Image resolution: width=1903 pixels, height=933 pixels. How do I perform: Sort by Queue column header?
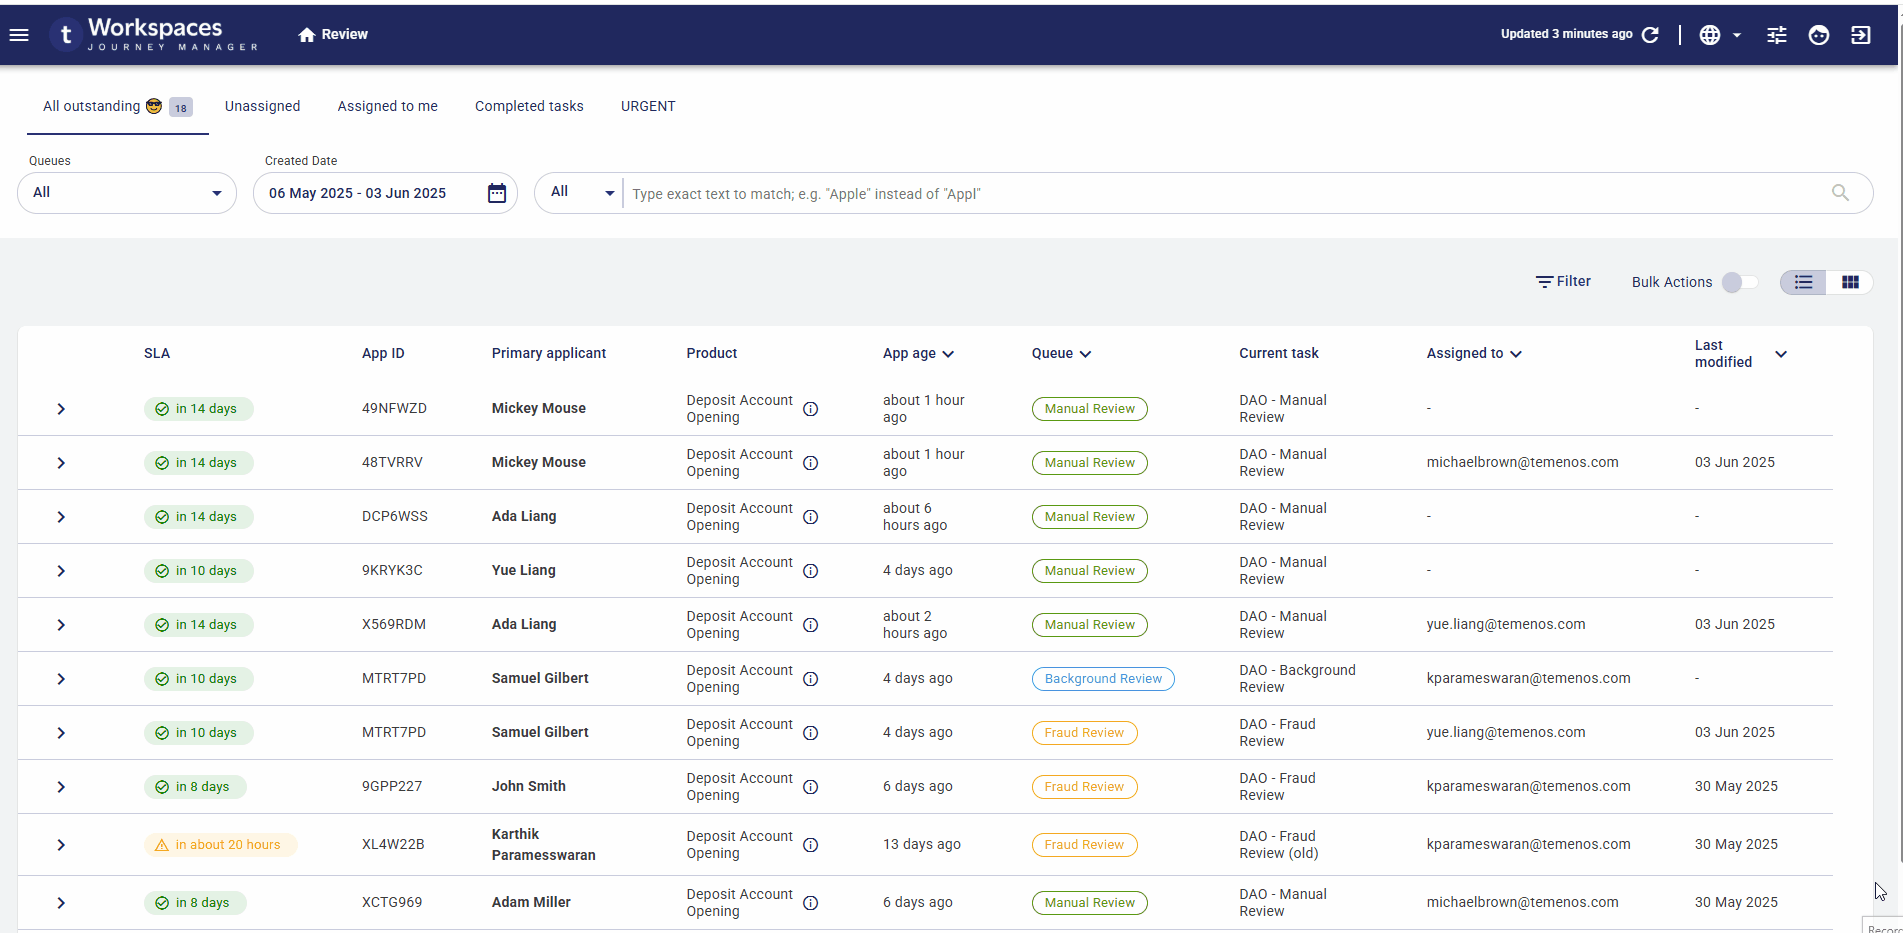1061,353
